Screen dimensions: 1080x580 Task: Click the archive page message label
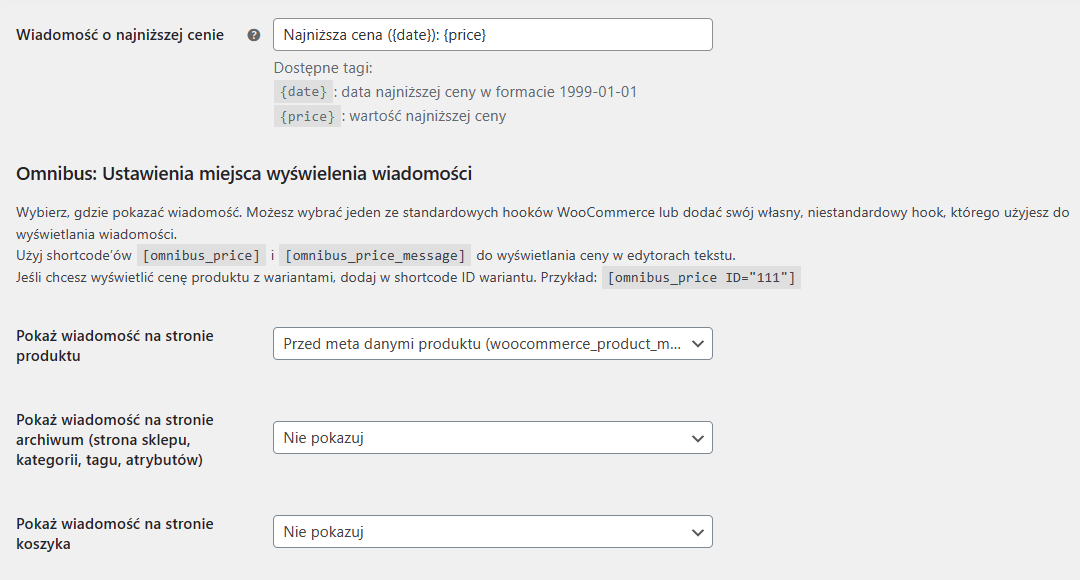(x=115, y=439)
